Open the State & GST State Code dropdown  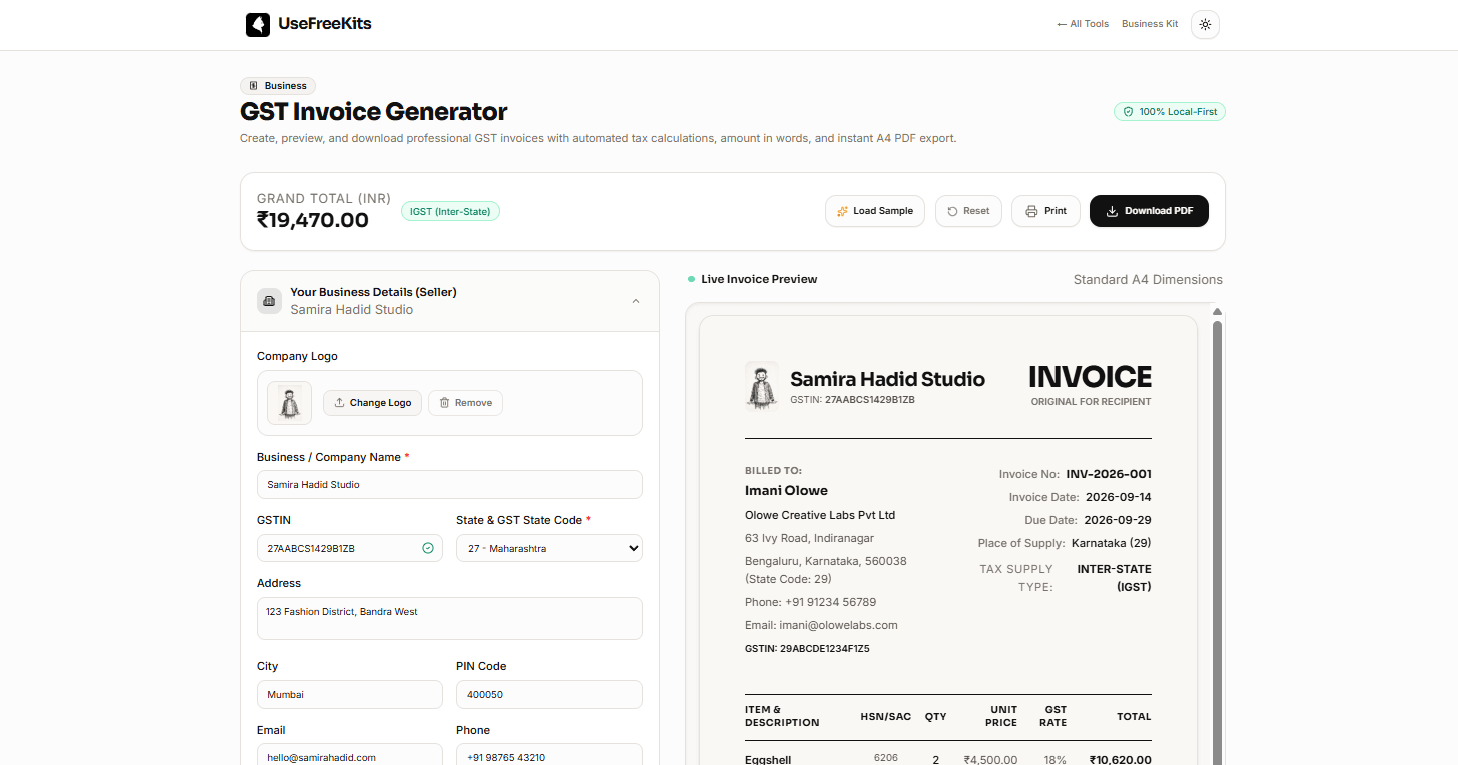549,548
